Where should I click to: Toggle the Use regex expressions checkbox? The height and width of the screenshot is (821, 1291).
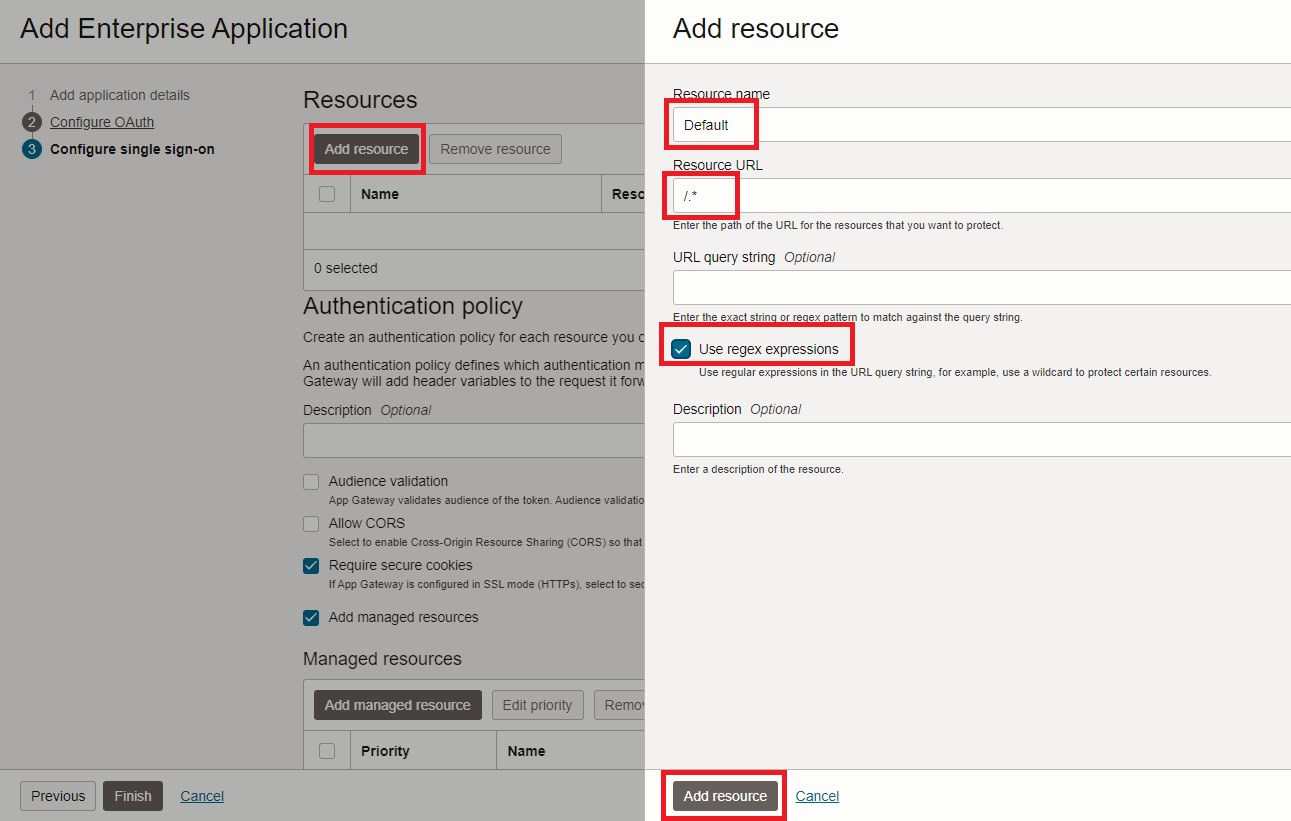click(681, 349)
